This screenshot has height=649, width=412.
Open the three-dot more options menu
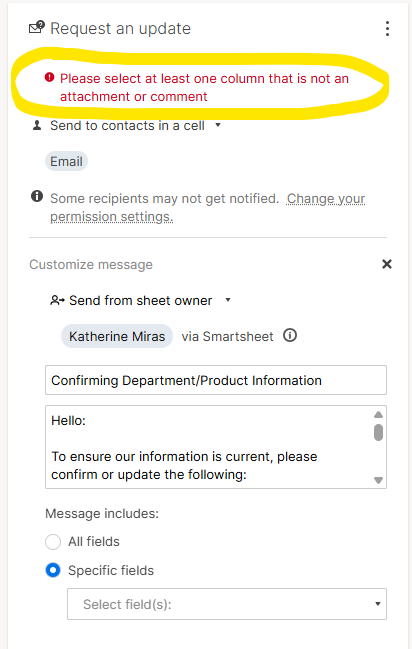point(387,29)
